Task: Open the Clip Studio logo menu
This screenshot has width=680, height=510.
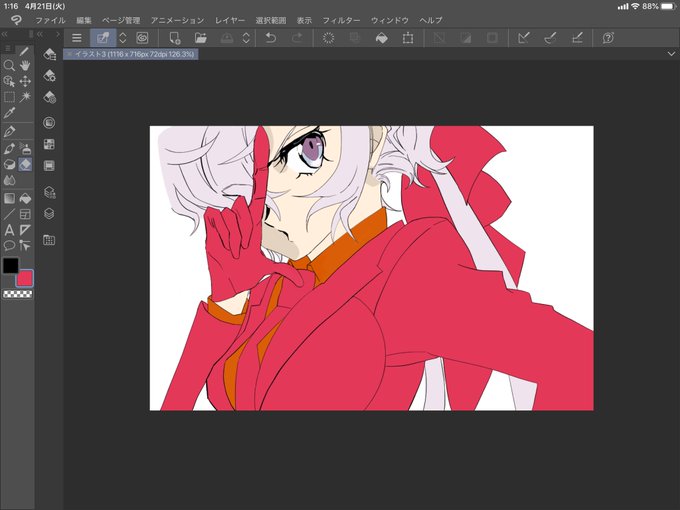Action: click(x=16, y=20)
